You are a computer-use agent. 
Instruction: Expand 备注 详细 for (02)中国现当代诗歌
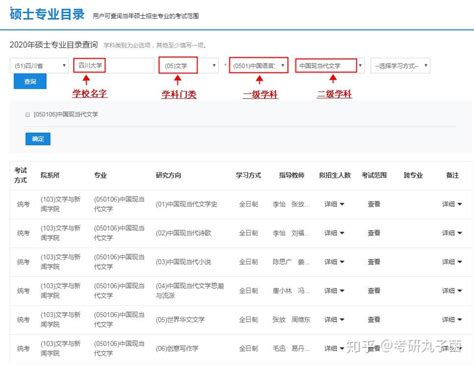tap(452, 233)
